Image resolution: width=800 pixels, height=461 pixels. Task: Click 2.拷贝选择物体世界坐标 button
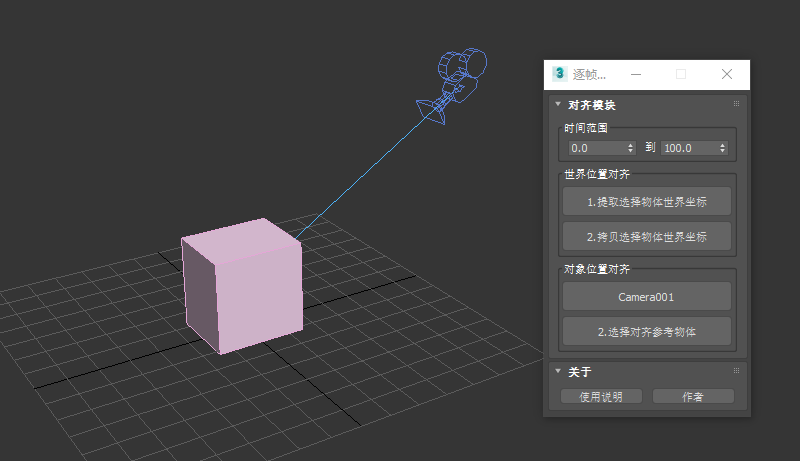(x=646, y=237)
